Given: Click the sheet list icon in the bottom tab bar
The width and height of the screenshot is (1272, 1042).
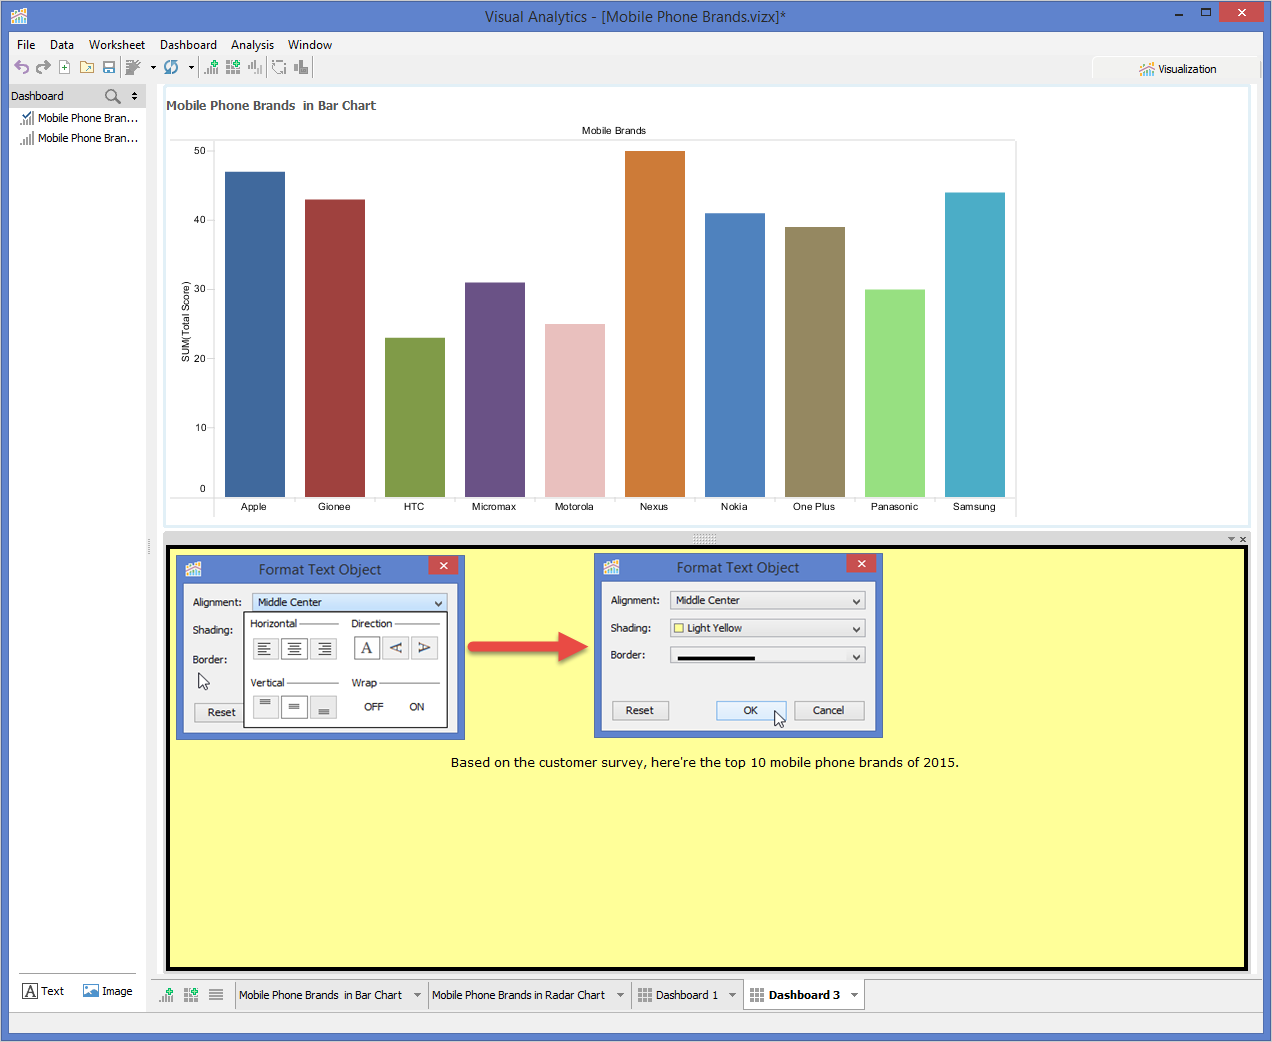Looking at the screenshot, I should click(x=216, y=995).
